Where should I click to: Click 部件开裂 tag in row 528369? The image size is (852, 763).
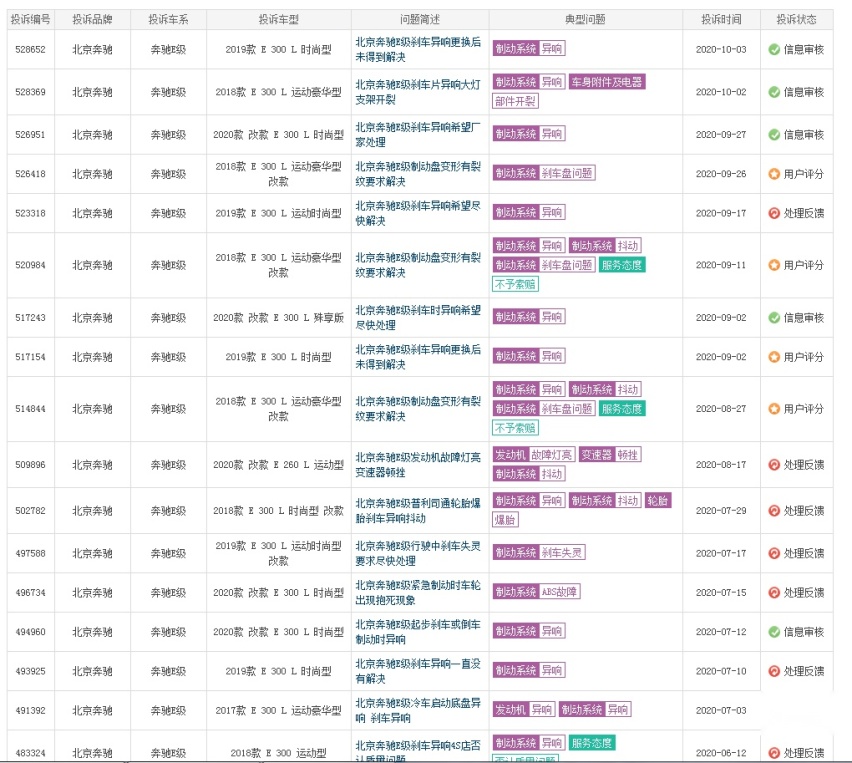pos(515,101)
